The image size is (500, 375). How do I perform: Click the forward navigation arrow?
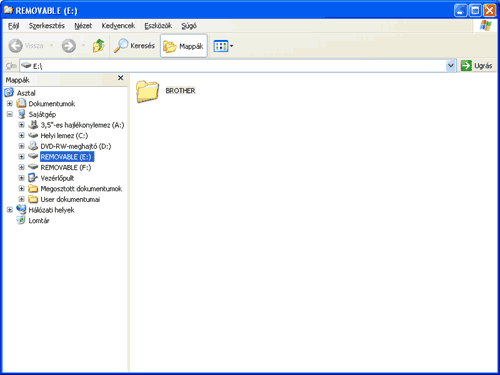click(69, 46)
